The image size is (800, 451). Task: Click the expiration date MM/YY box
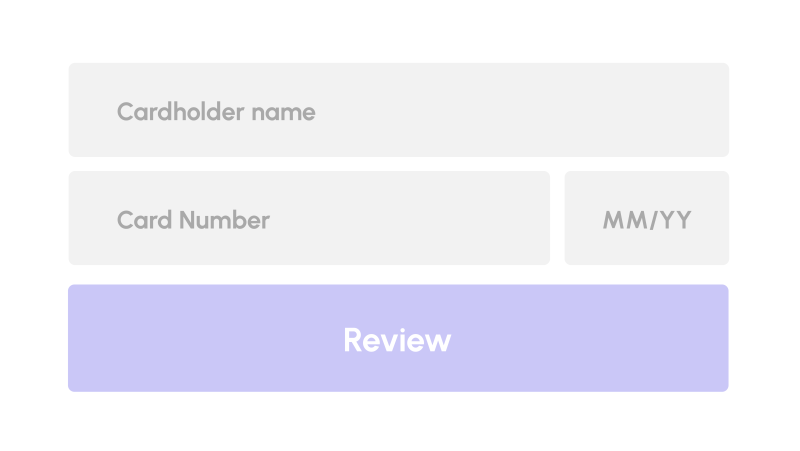(x=646, y=218)
